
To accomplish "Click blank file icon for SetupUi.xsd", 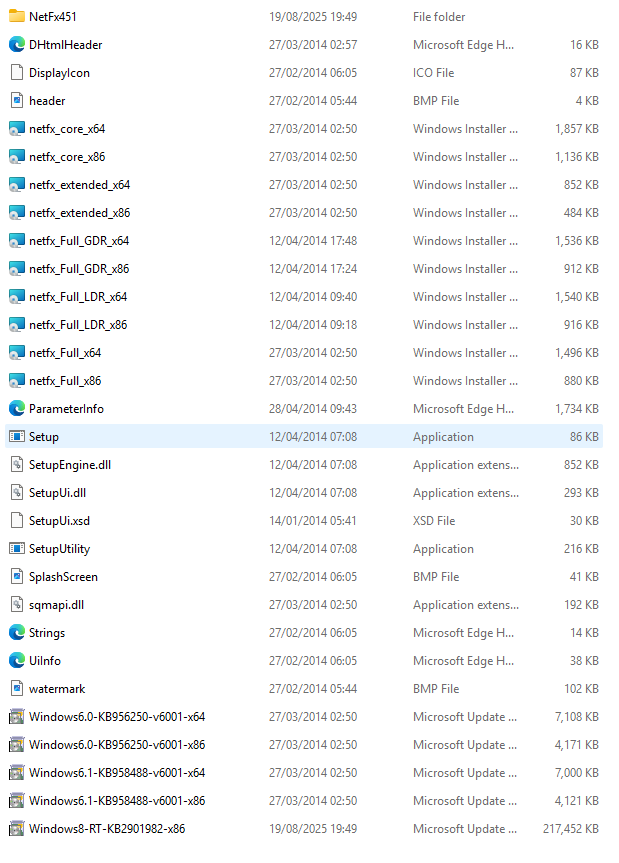I will pyautogui.click(x=17, y=521).
